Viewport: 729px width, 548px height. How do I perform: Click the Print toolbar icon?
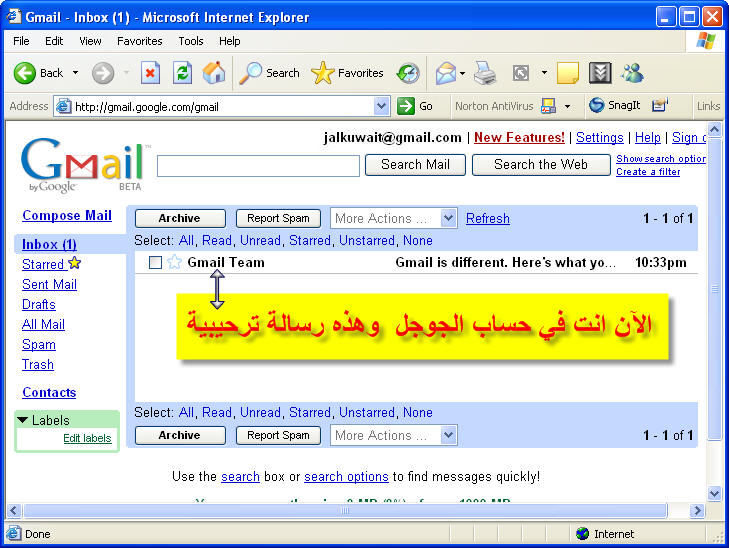pos(484,73)
